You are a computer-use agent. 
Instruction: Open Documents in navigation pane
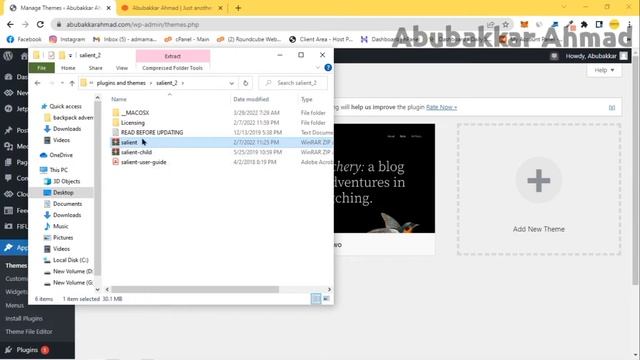(x=67, y=204)
